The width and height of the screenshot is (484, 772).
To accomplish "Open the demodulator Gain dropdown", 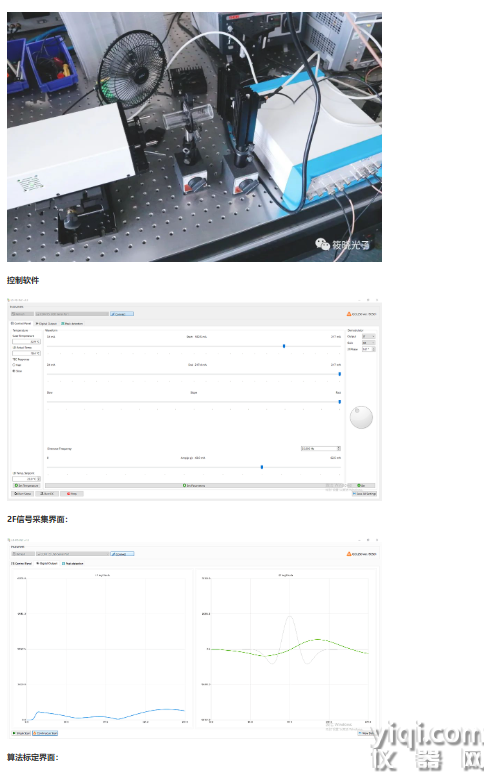I will click(x=369, y=343).
